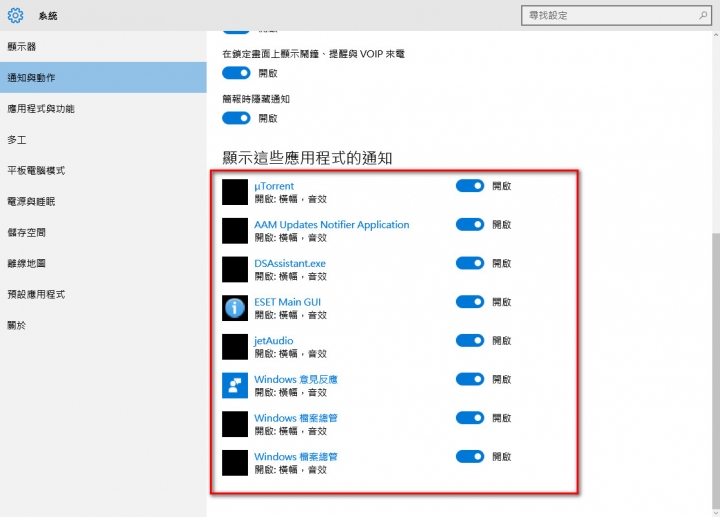Click the 尋找設定 search field

pos(616,16)
